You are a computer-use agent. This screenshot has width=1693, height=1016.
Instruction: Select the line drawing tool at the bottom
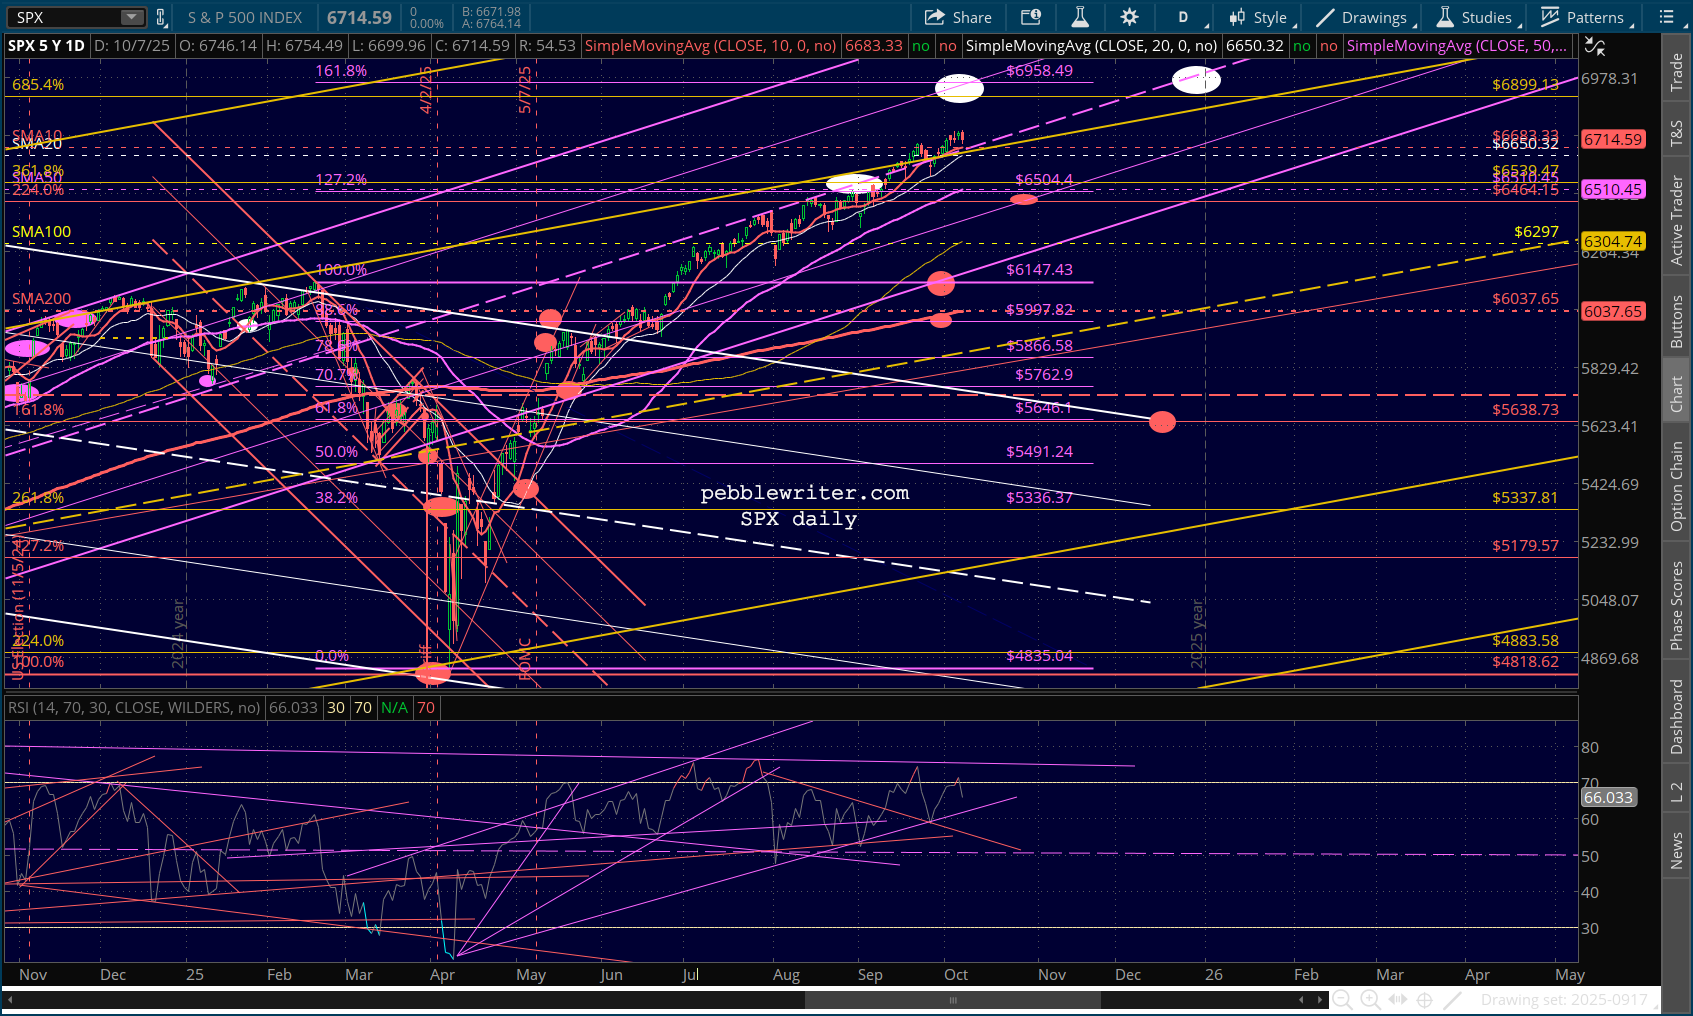(x=1453, y=999)
